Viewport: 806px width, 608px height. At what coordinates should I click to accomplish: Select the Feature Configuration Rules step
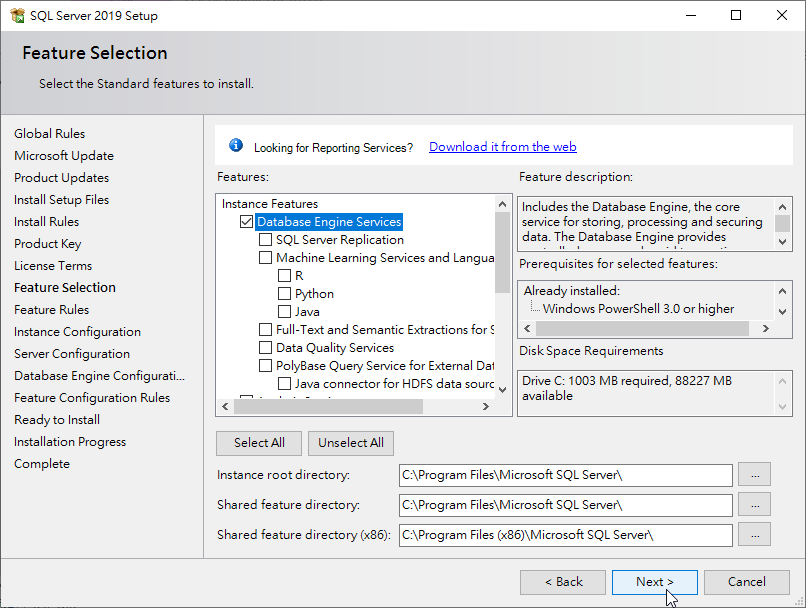(91, 398)
